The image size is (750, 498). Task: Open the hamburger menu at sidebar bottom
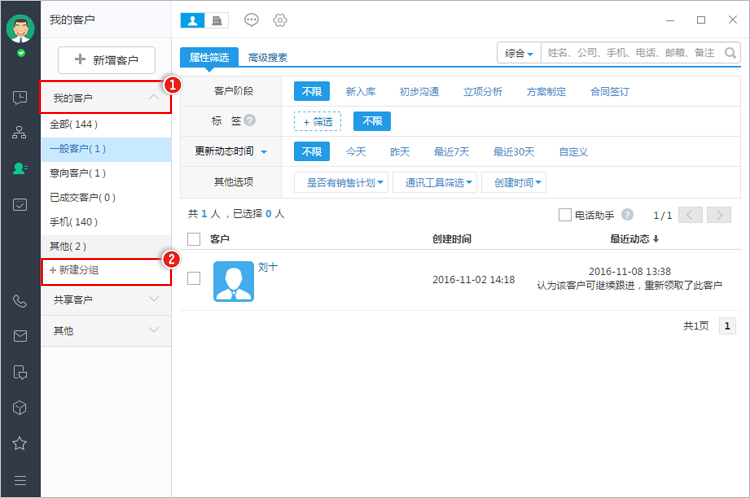[20, 480]
